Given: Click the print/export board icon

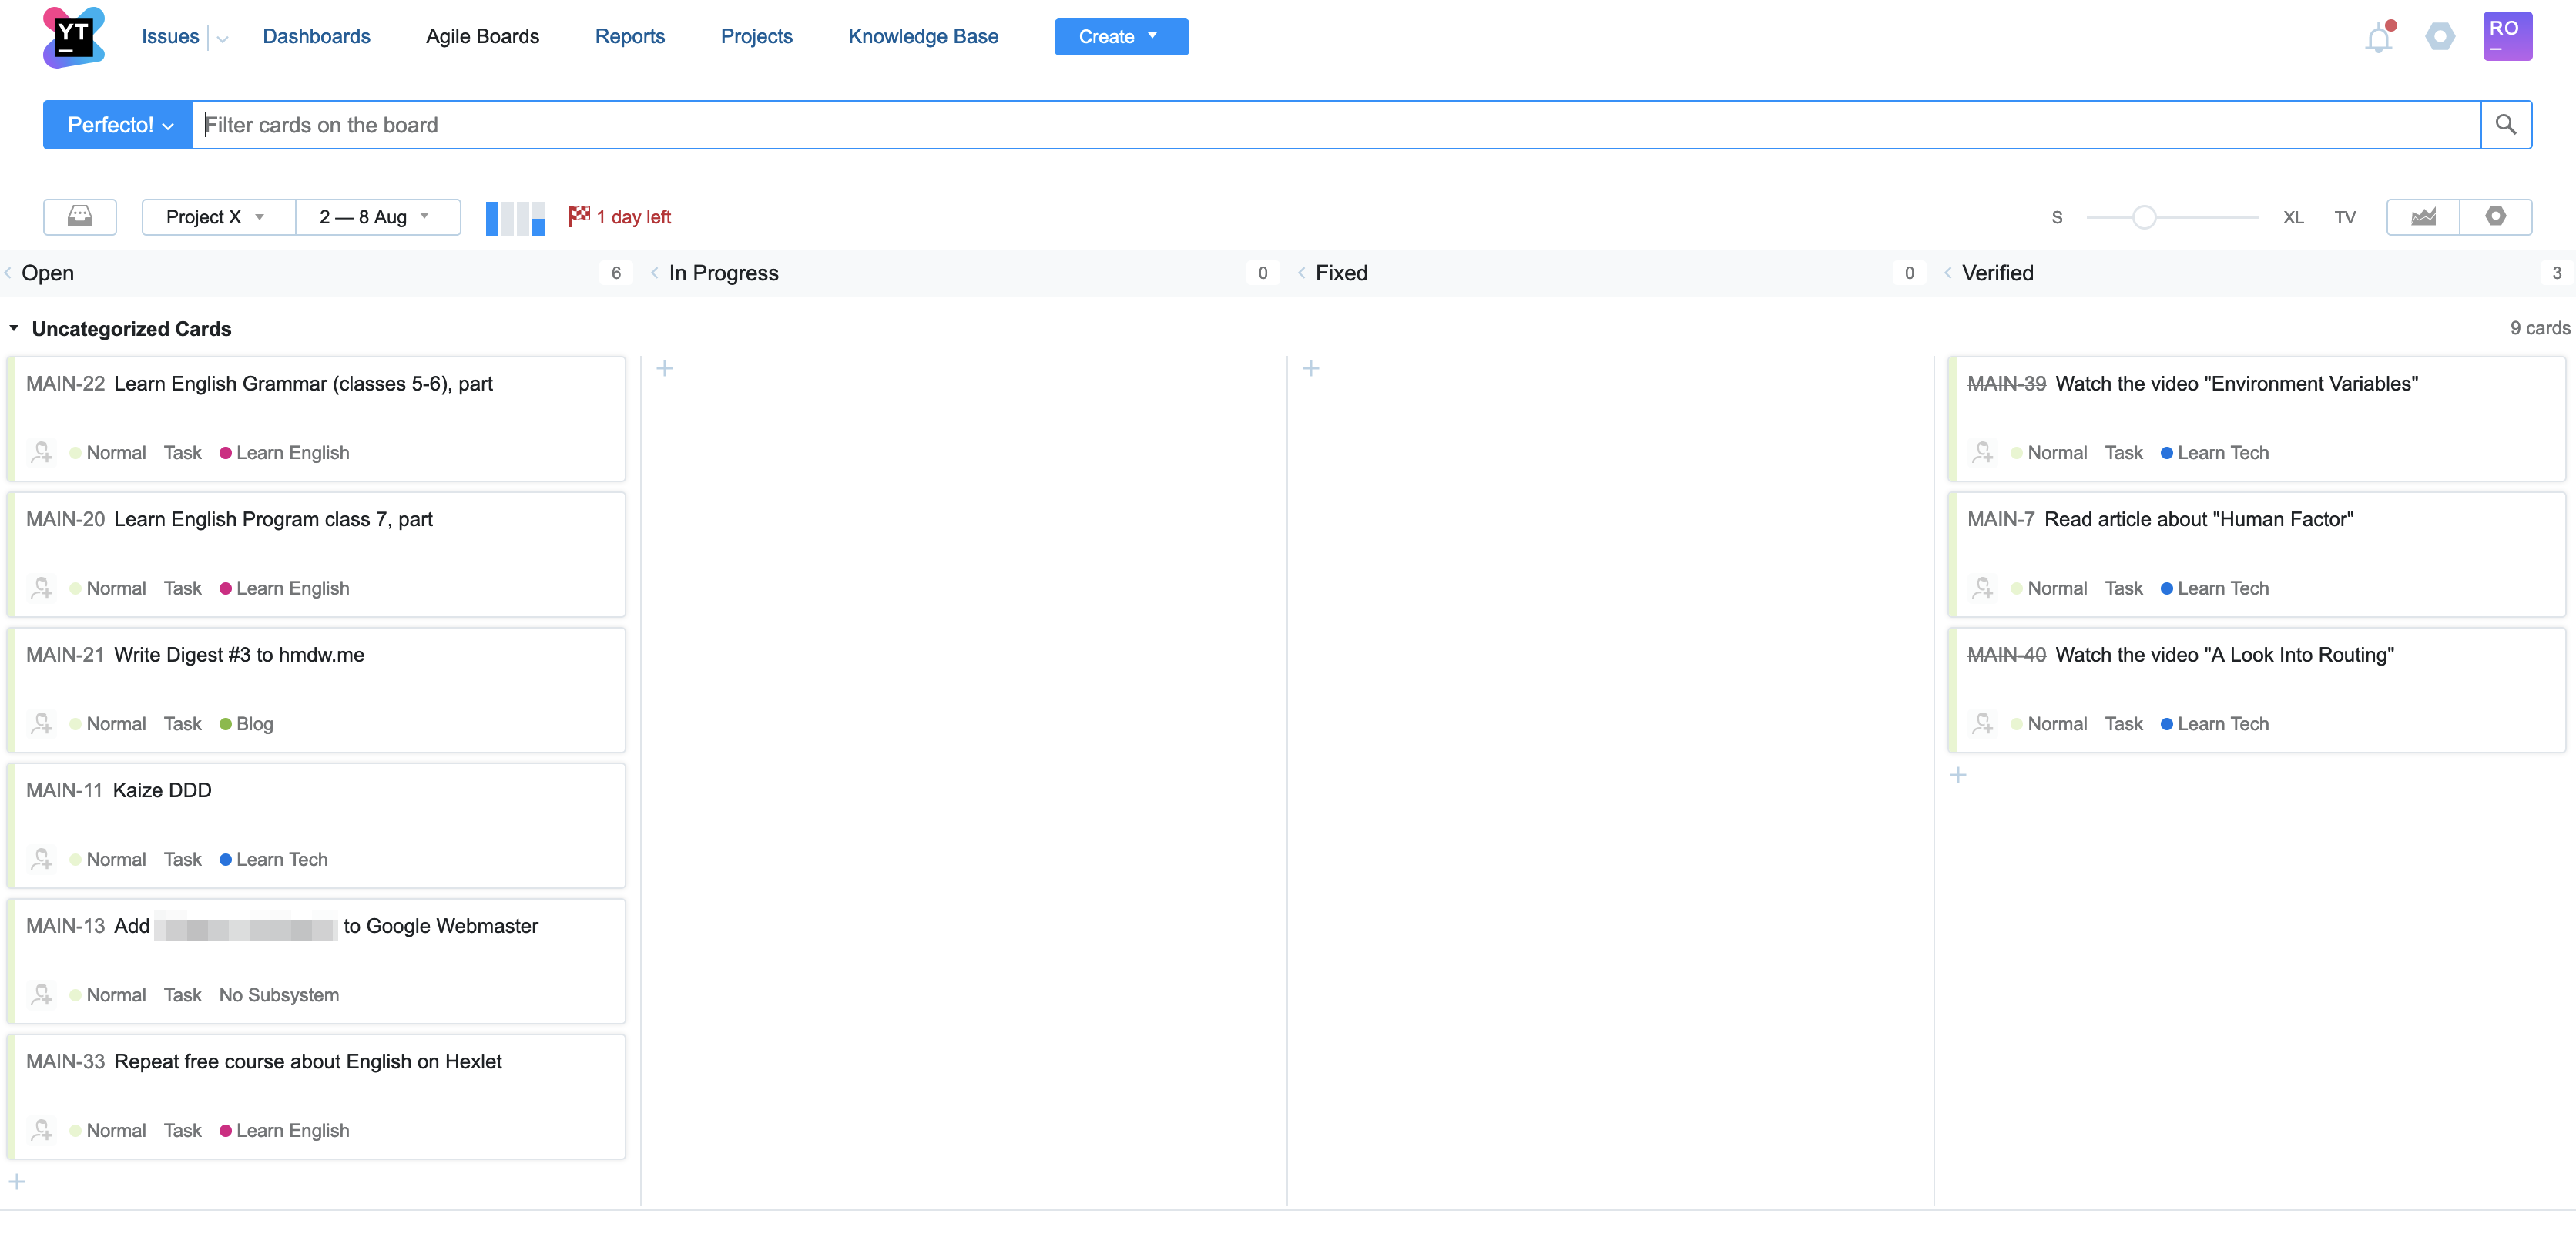Looking at the screenshot, I should 79,215.
